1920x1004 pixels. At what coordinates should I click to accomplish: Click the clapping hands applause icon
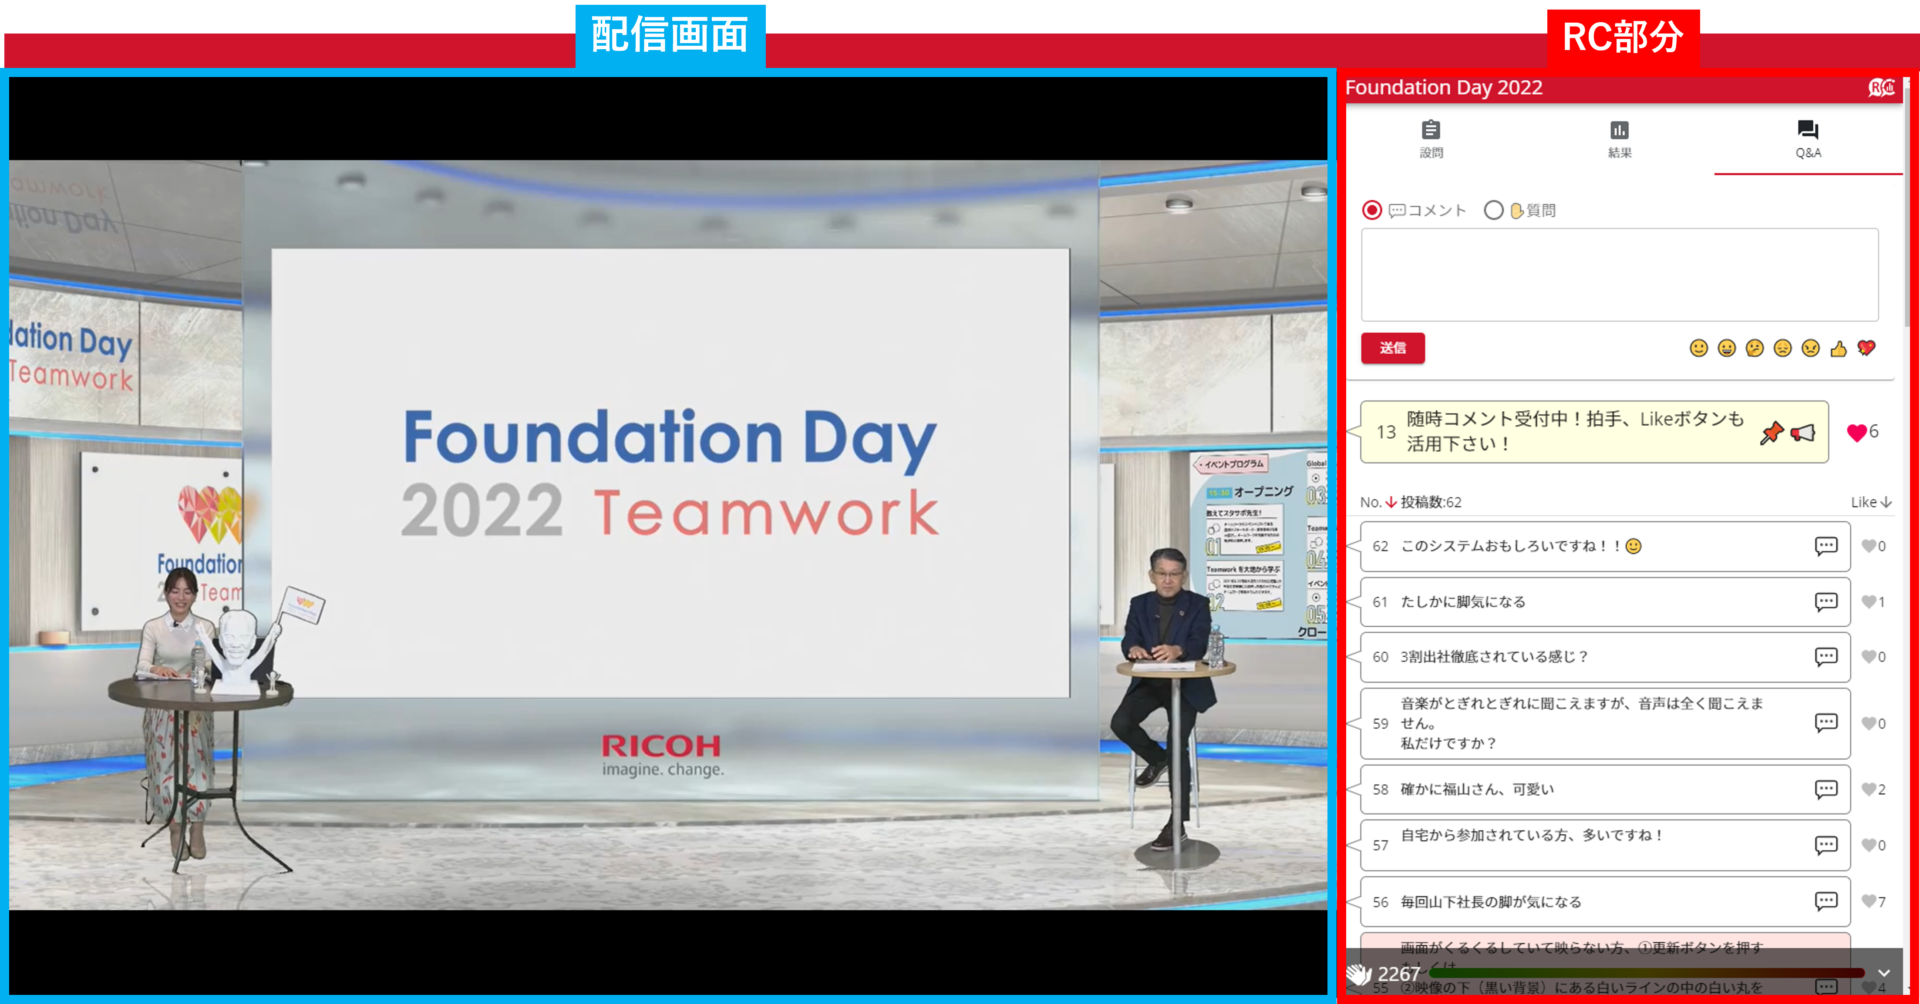click(1358, 974)
